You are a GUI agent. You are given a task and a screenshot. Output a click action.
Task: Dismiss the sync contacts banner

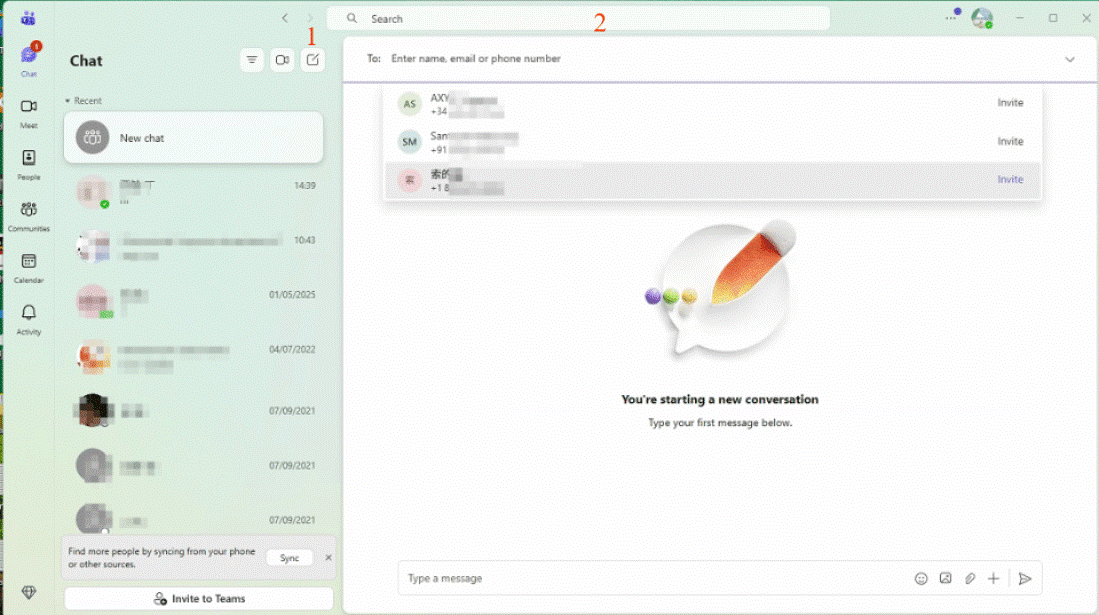[x=328, y=557]
